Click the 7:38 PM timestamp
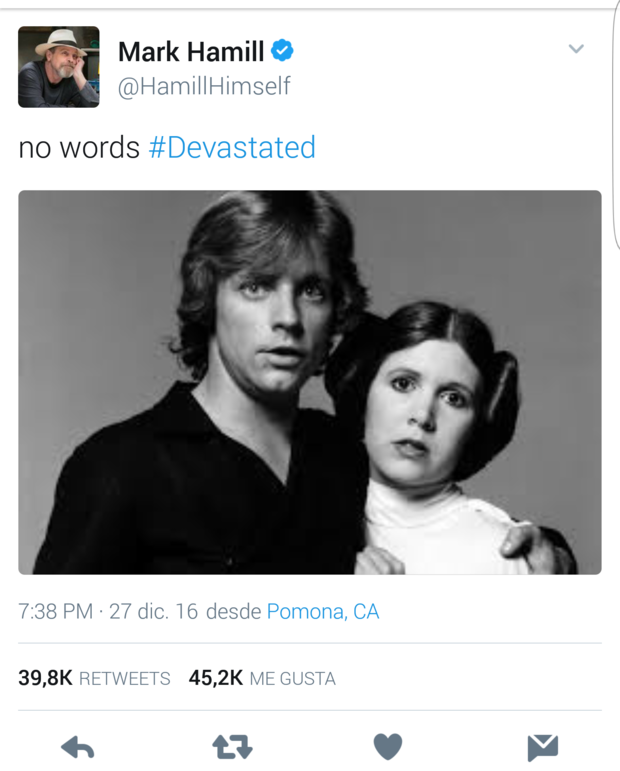 tap(56, 611)
